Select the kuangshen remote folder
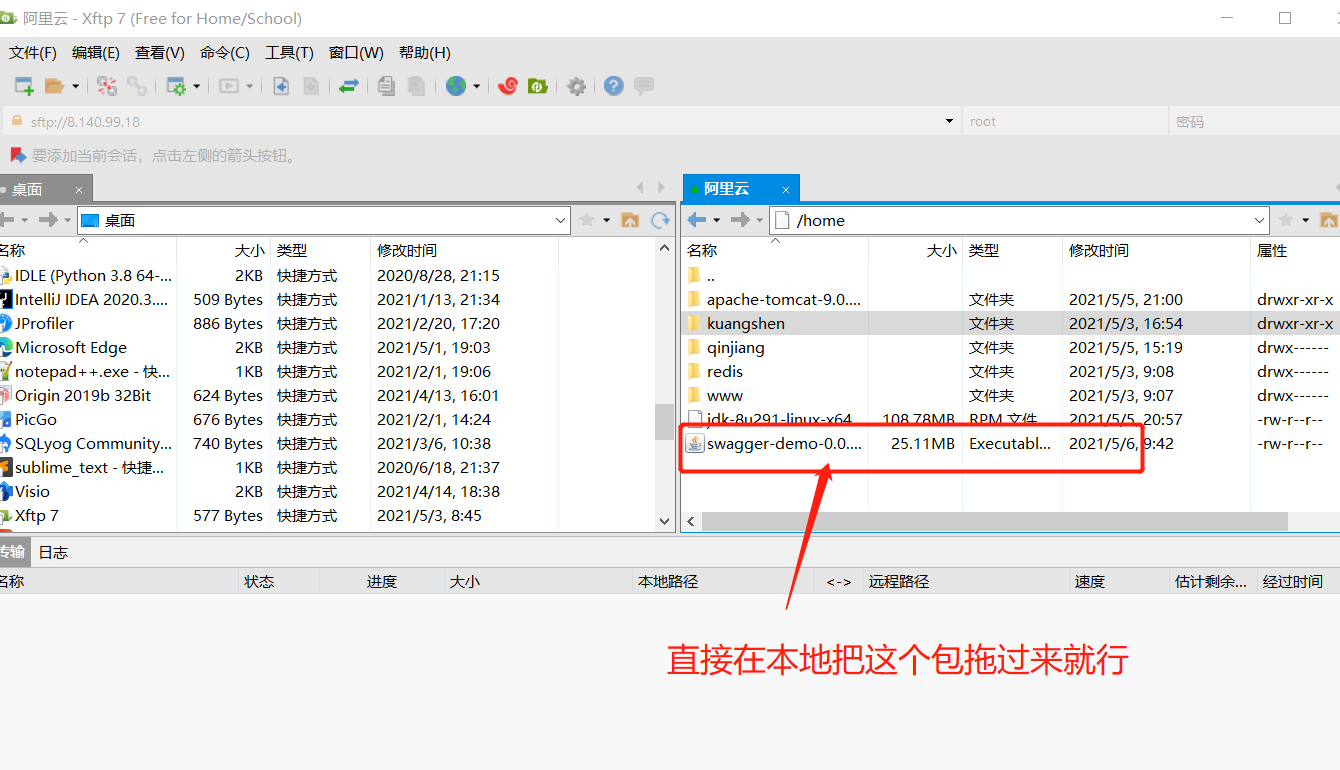Viewport: 1340px width, 770px height. 1011,323
